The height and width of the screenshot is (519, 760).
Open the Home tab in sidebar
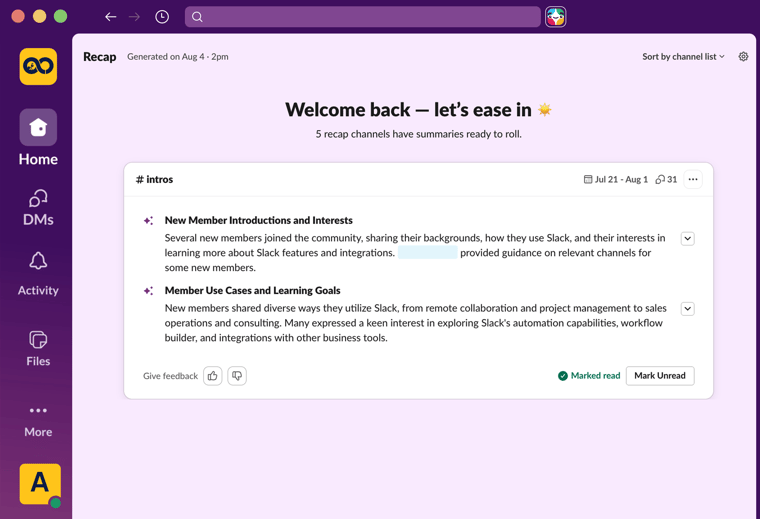tap(38, 138)
